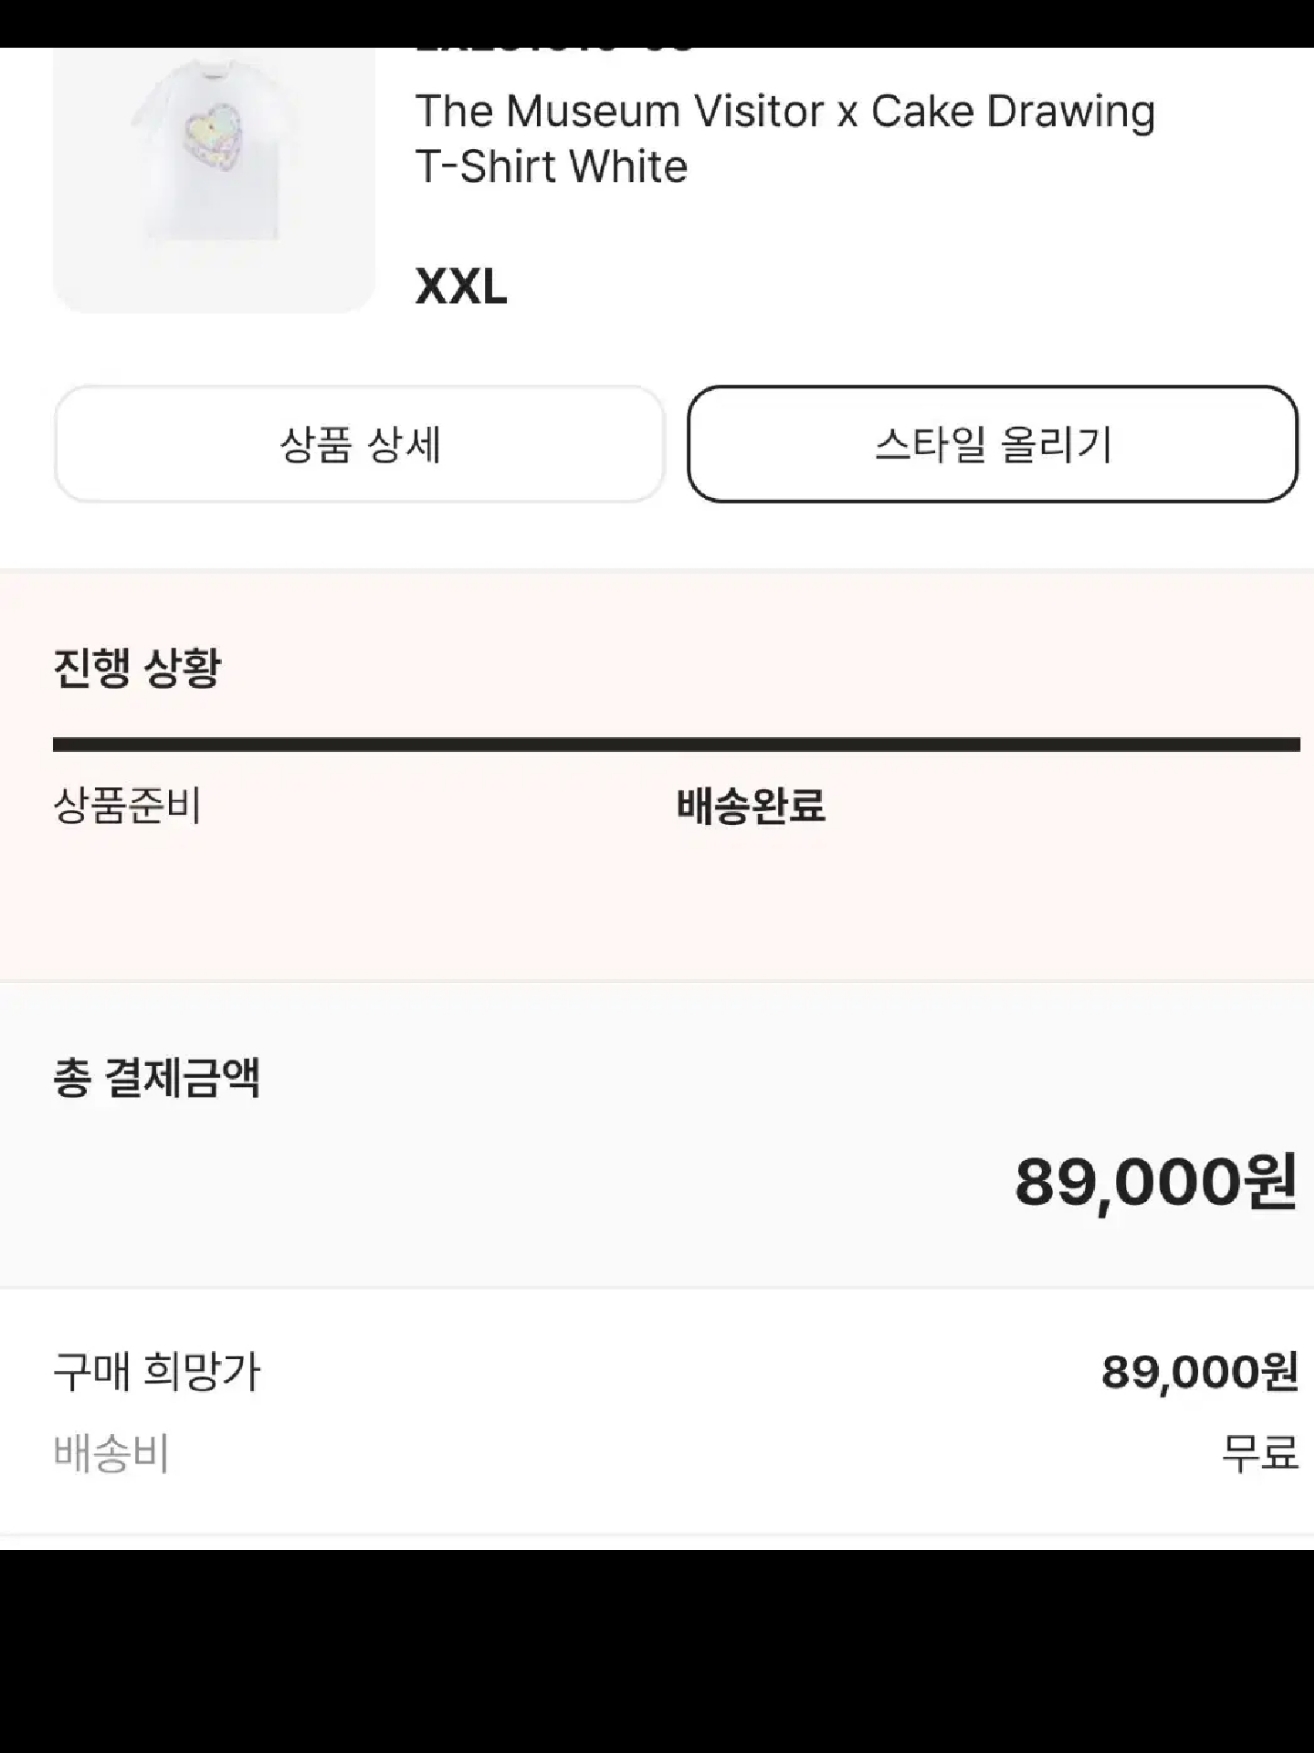
Task: Click the 총 결제금액 heading
Action: (x=157, y=1078)
